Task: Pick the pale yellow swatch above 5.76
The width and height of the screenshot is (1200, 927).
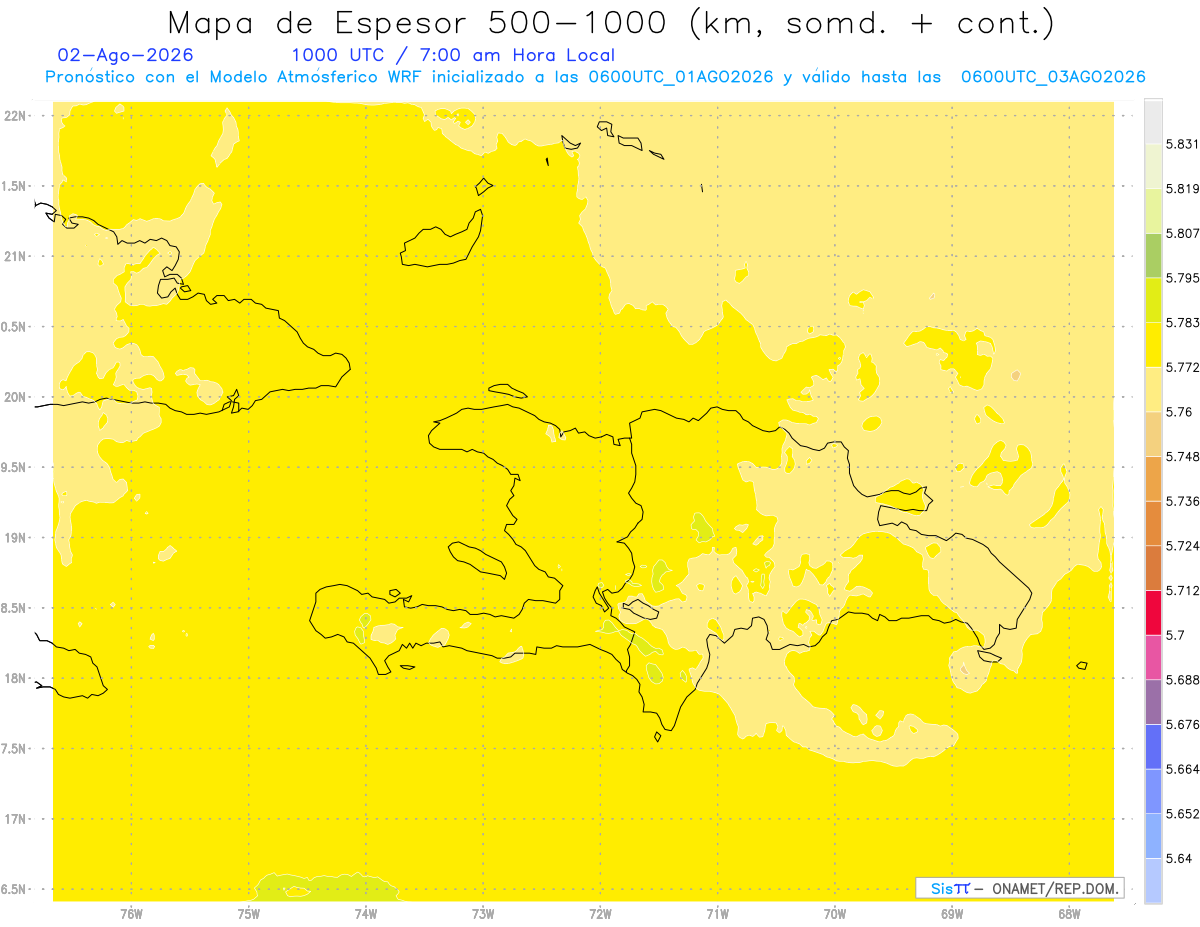Action: 1153,389
